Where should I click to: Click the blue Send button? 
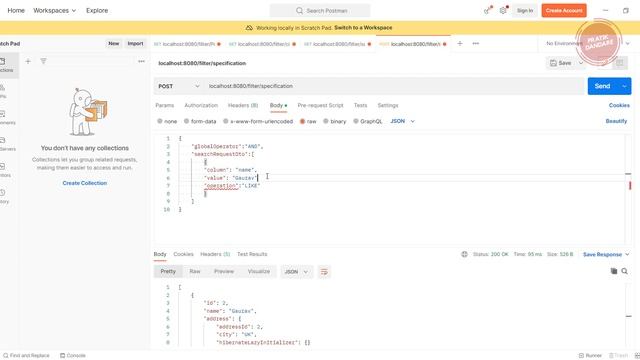tap(603, 86)
